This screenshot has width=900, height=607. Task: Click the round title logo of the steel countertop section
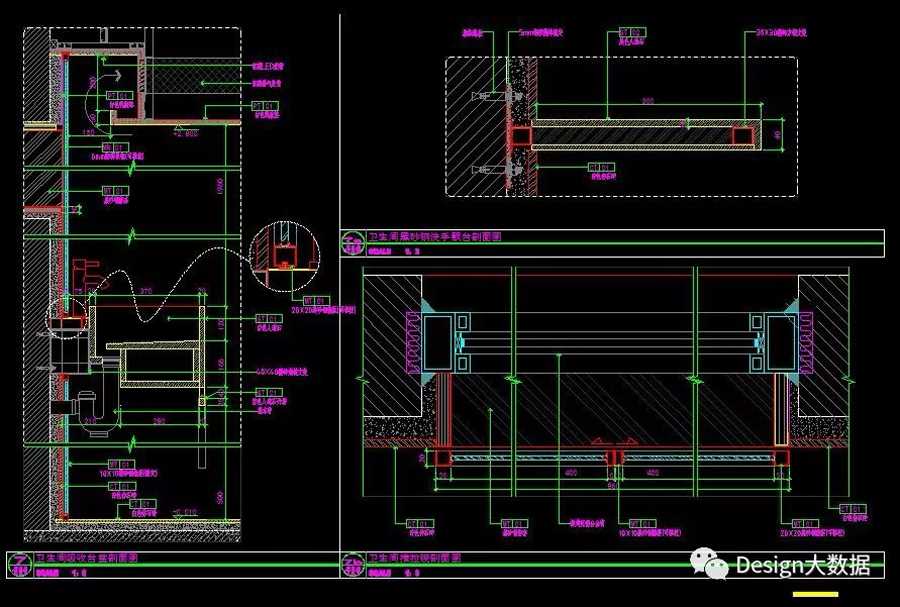point(351,241)
